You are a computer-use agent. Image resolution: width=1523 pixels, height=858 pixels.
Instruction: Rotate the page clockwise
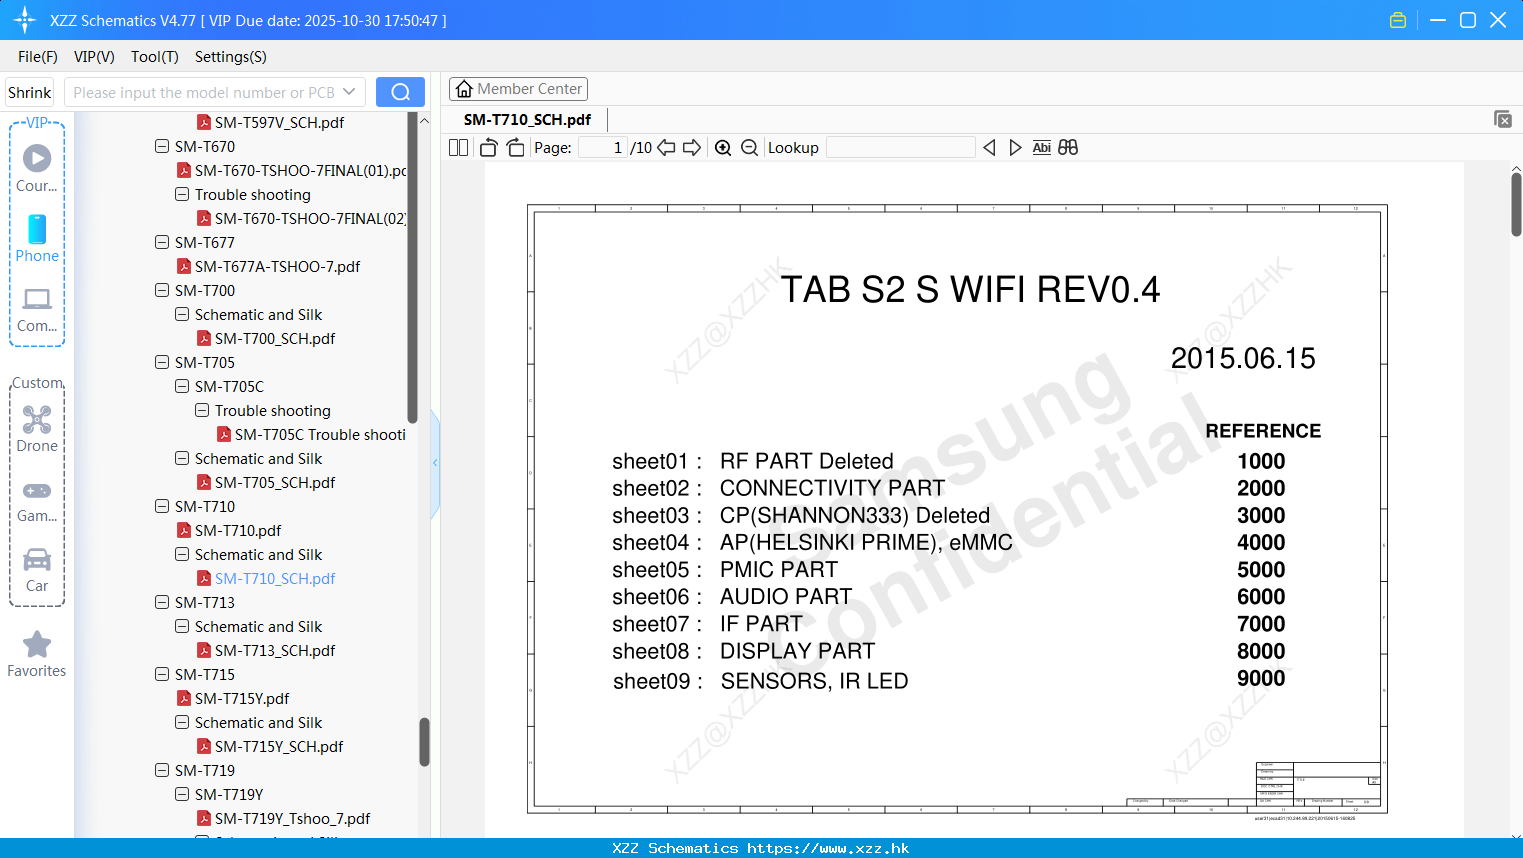[515, 148]
